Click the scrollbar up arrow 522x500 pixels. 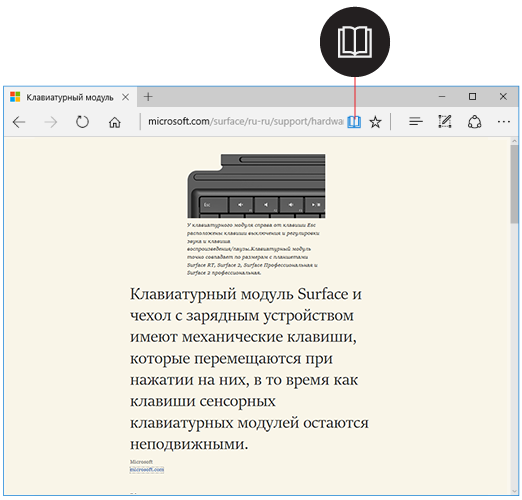tap(514, 141)
